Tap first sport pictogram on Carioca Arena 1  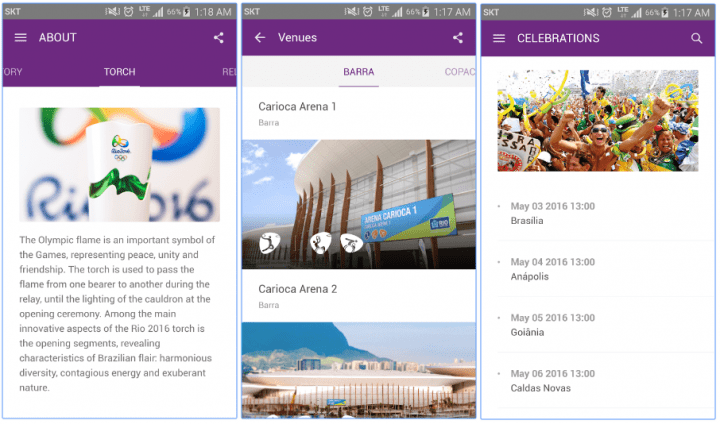tap(270, 243)
